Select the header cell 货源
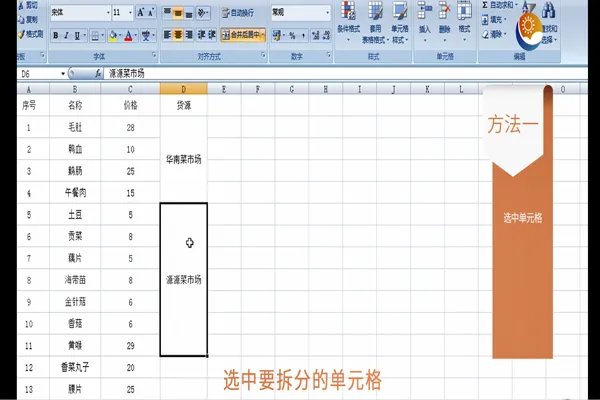This screenshot has width=600, height=400. pyautogui.click(x=184, y=105)
